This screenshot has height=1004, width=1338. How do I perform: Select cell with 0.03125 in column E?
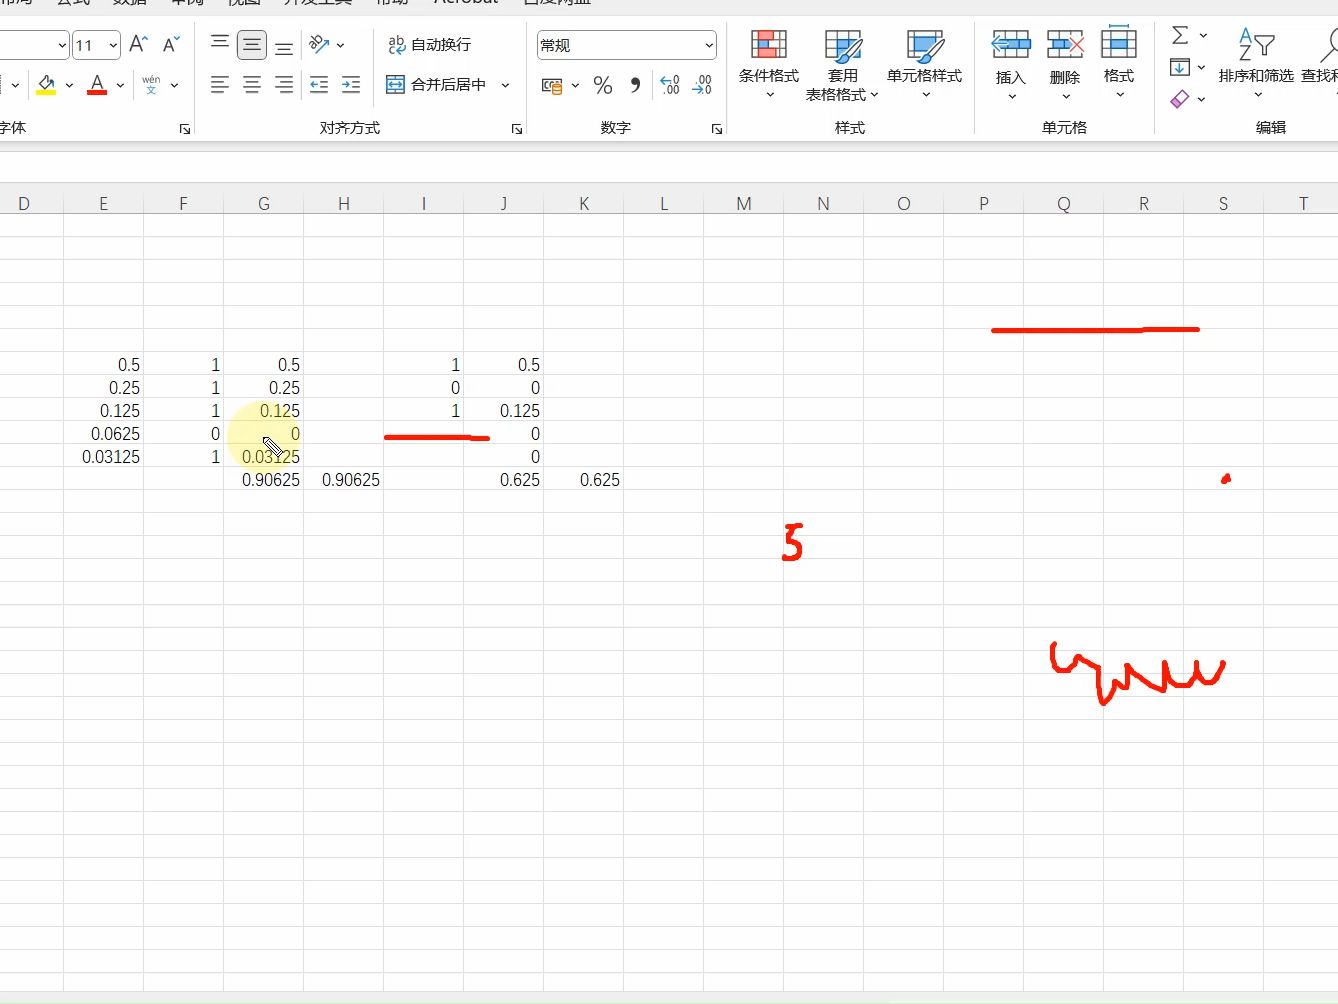104,457
